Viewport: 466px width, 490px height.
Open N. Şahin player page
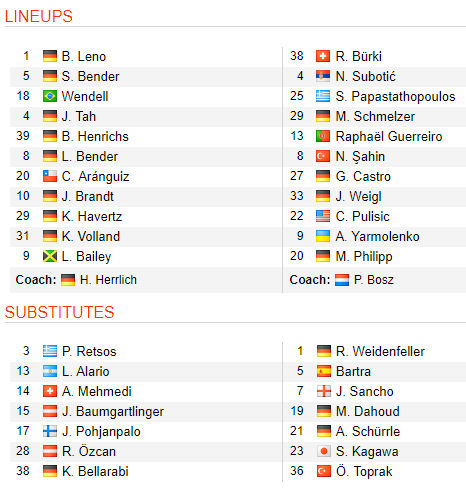tap(360, 157)
